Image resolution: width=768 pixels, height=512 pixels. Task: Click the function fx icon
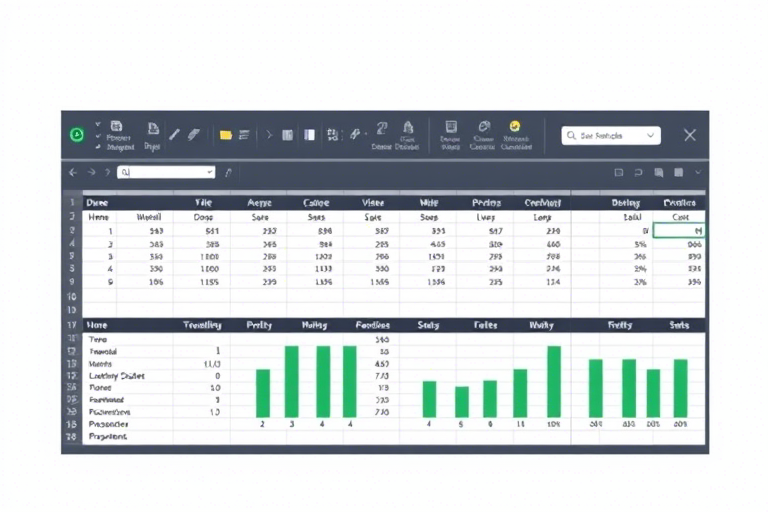click(x=228, y=172)
